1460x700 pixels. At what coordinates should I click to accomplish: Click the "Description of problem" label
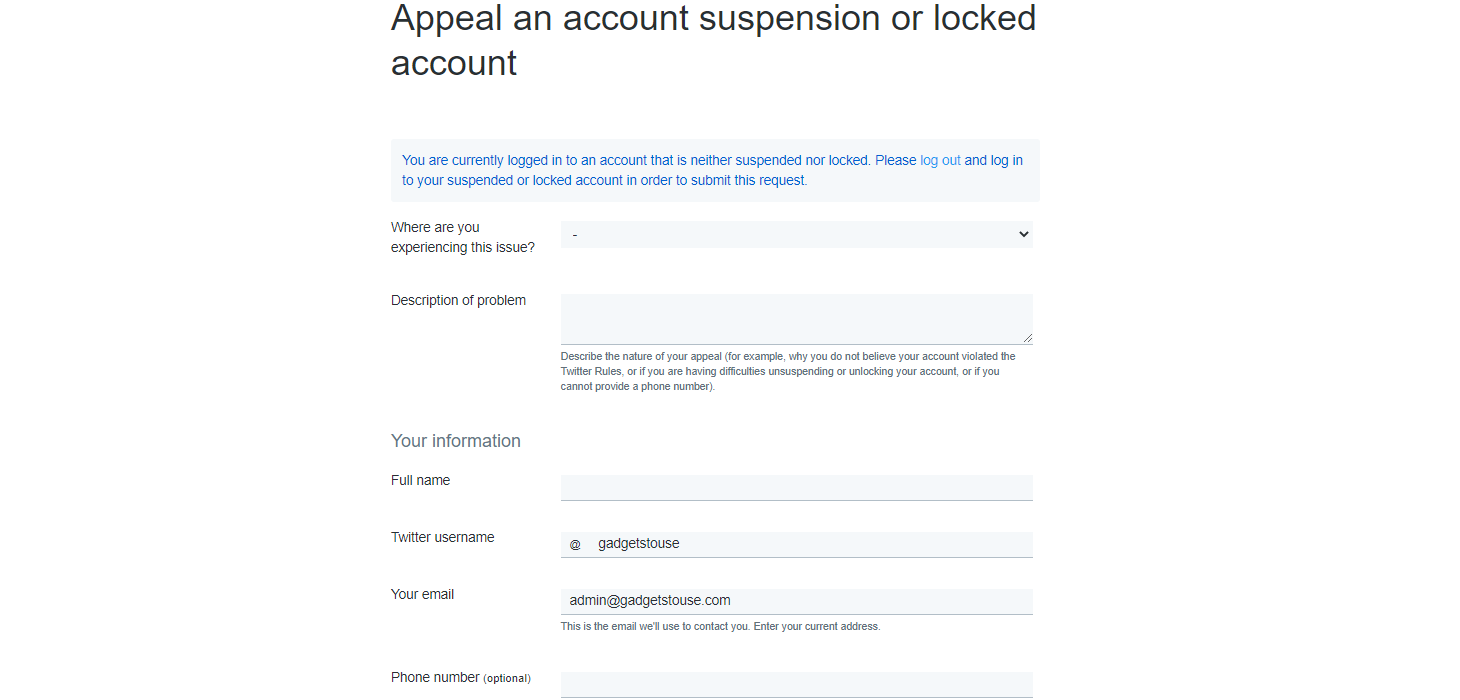458,300
